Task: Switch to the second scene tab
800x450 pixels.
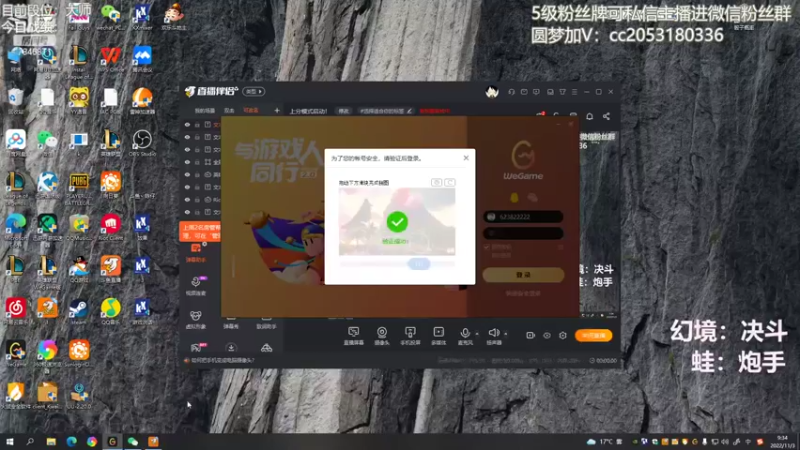Action: pyautogui.click(x=229, y=111)
